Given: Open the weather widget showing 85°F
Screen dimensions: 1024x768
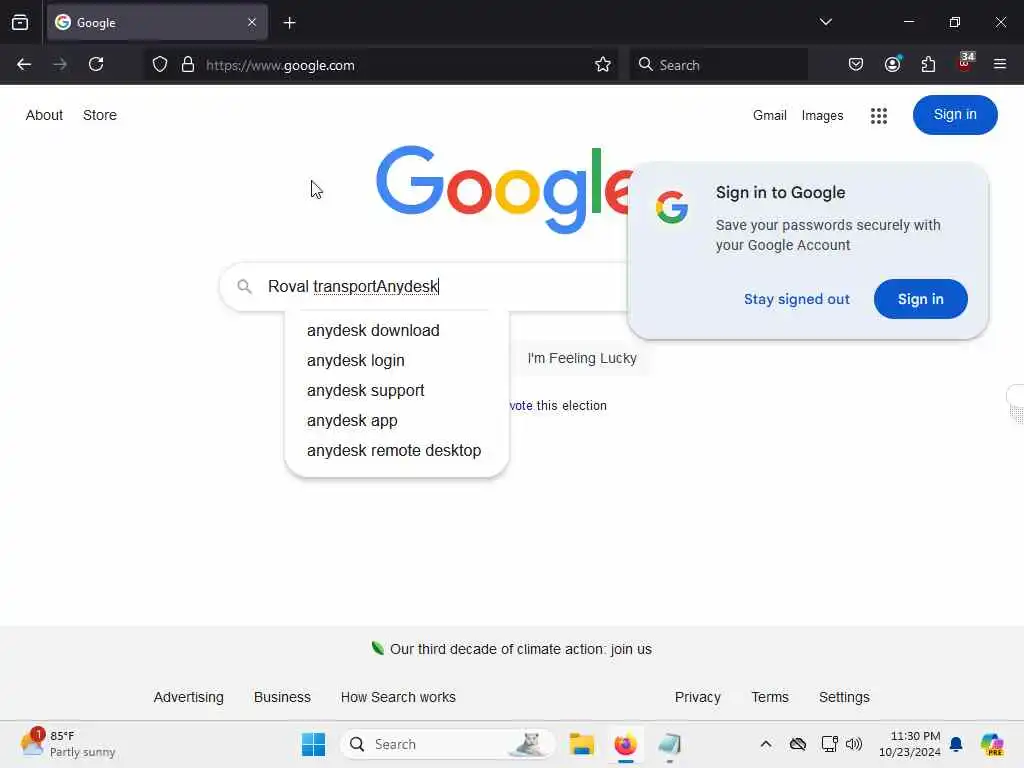Looking at the screenshot, I should pos(68,744).
